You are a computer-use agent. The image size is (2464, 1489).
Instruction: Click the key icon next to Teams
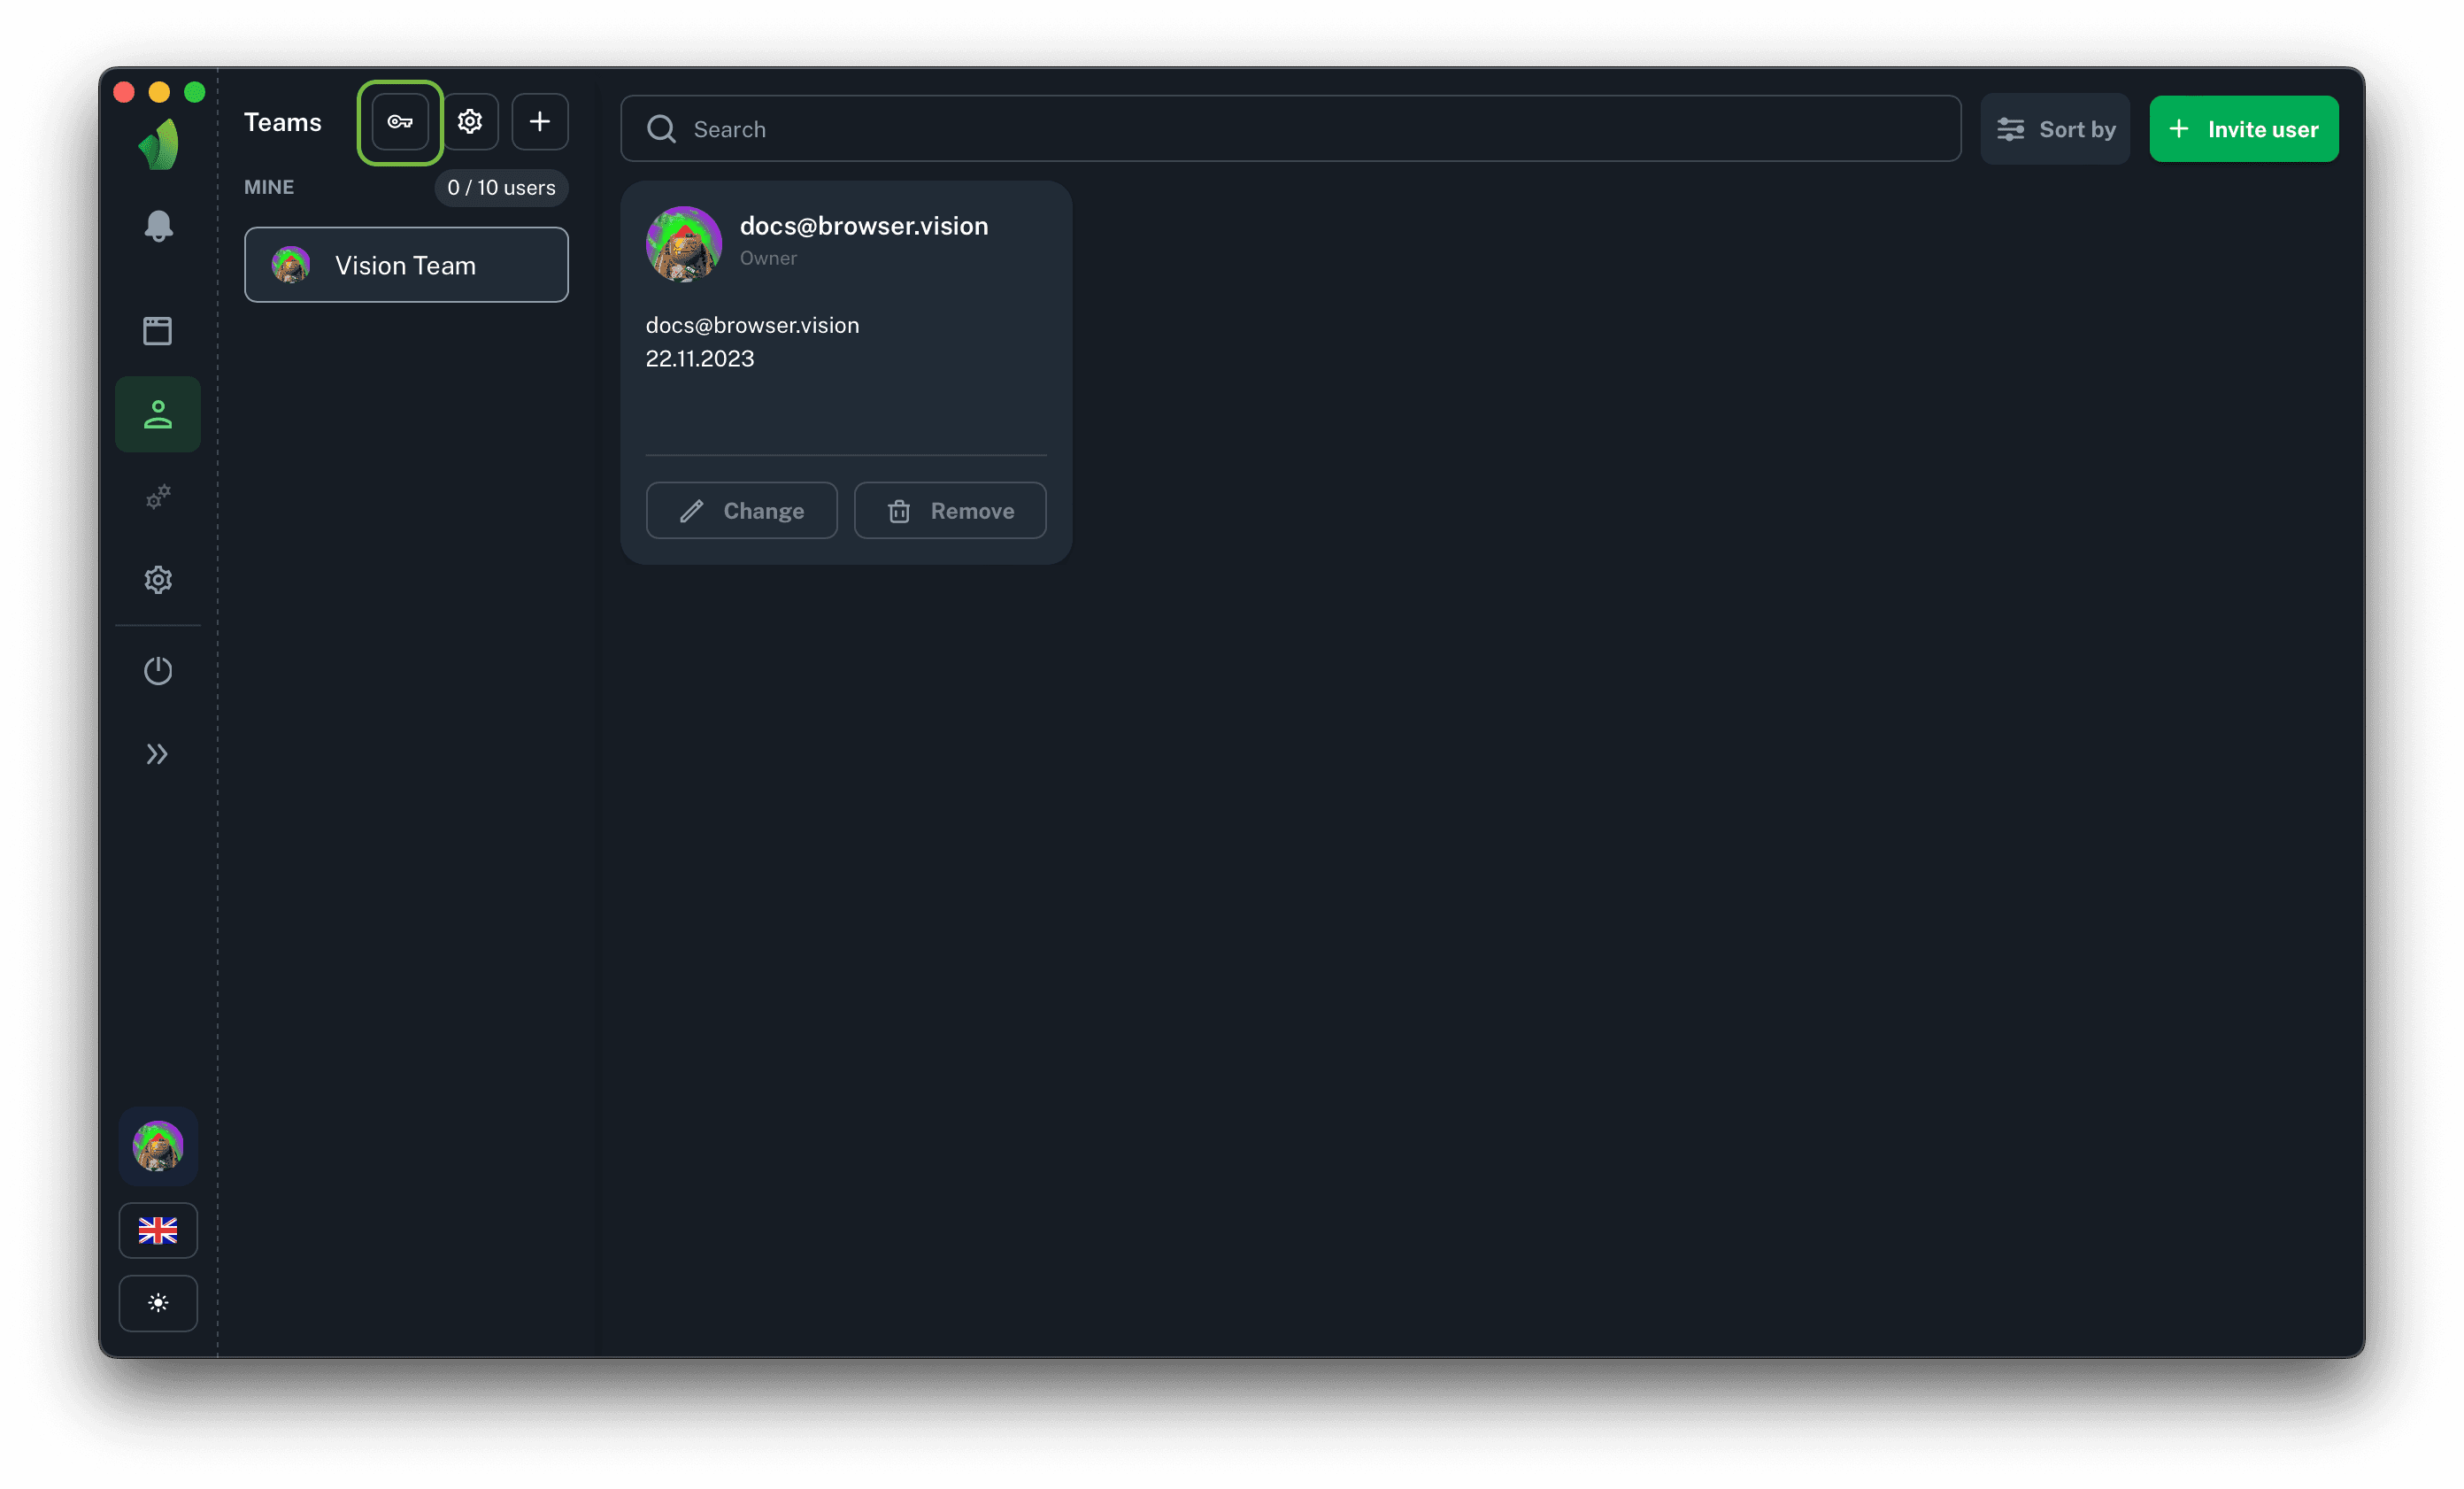point(400,122)
